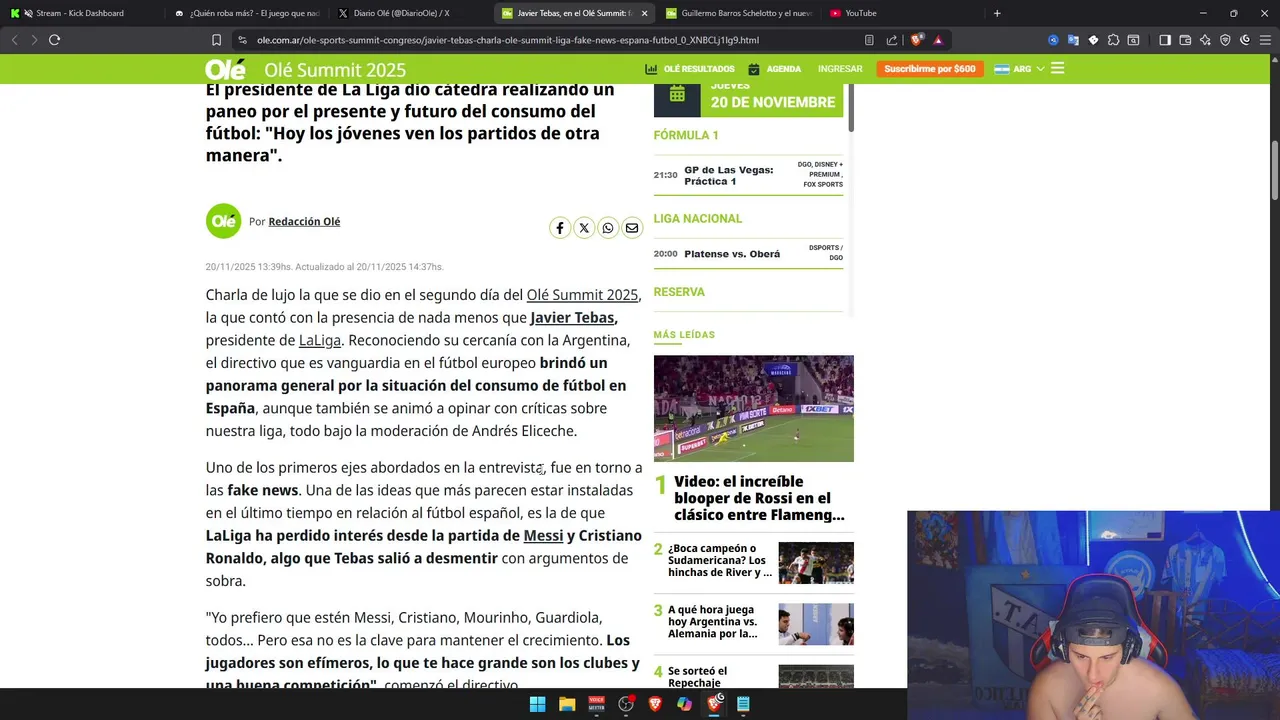Open a new browser tab
This screenshot has height=720, width=1280.
point(997,13)
